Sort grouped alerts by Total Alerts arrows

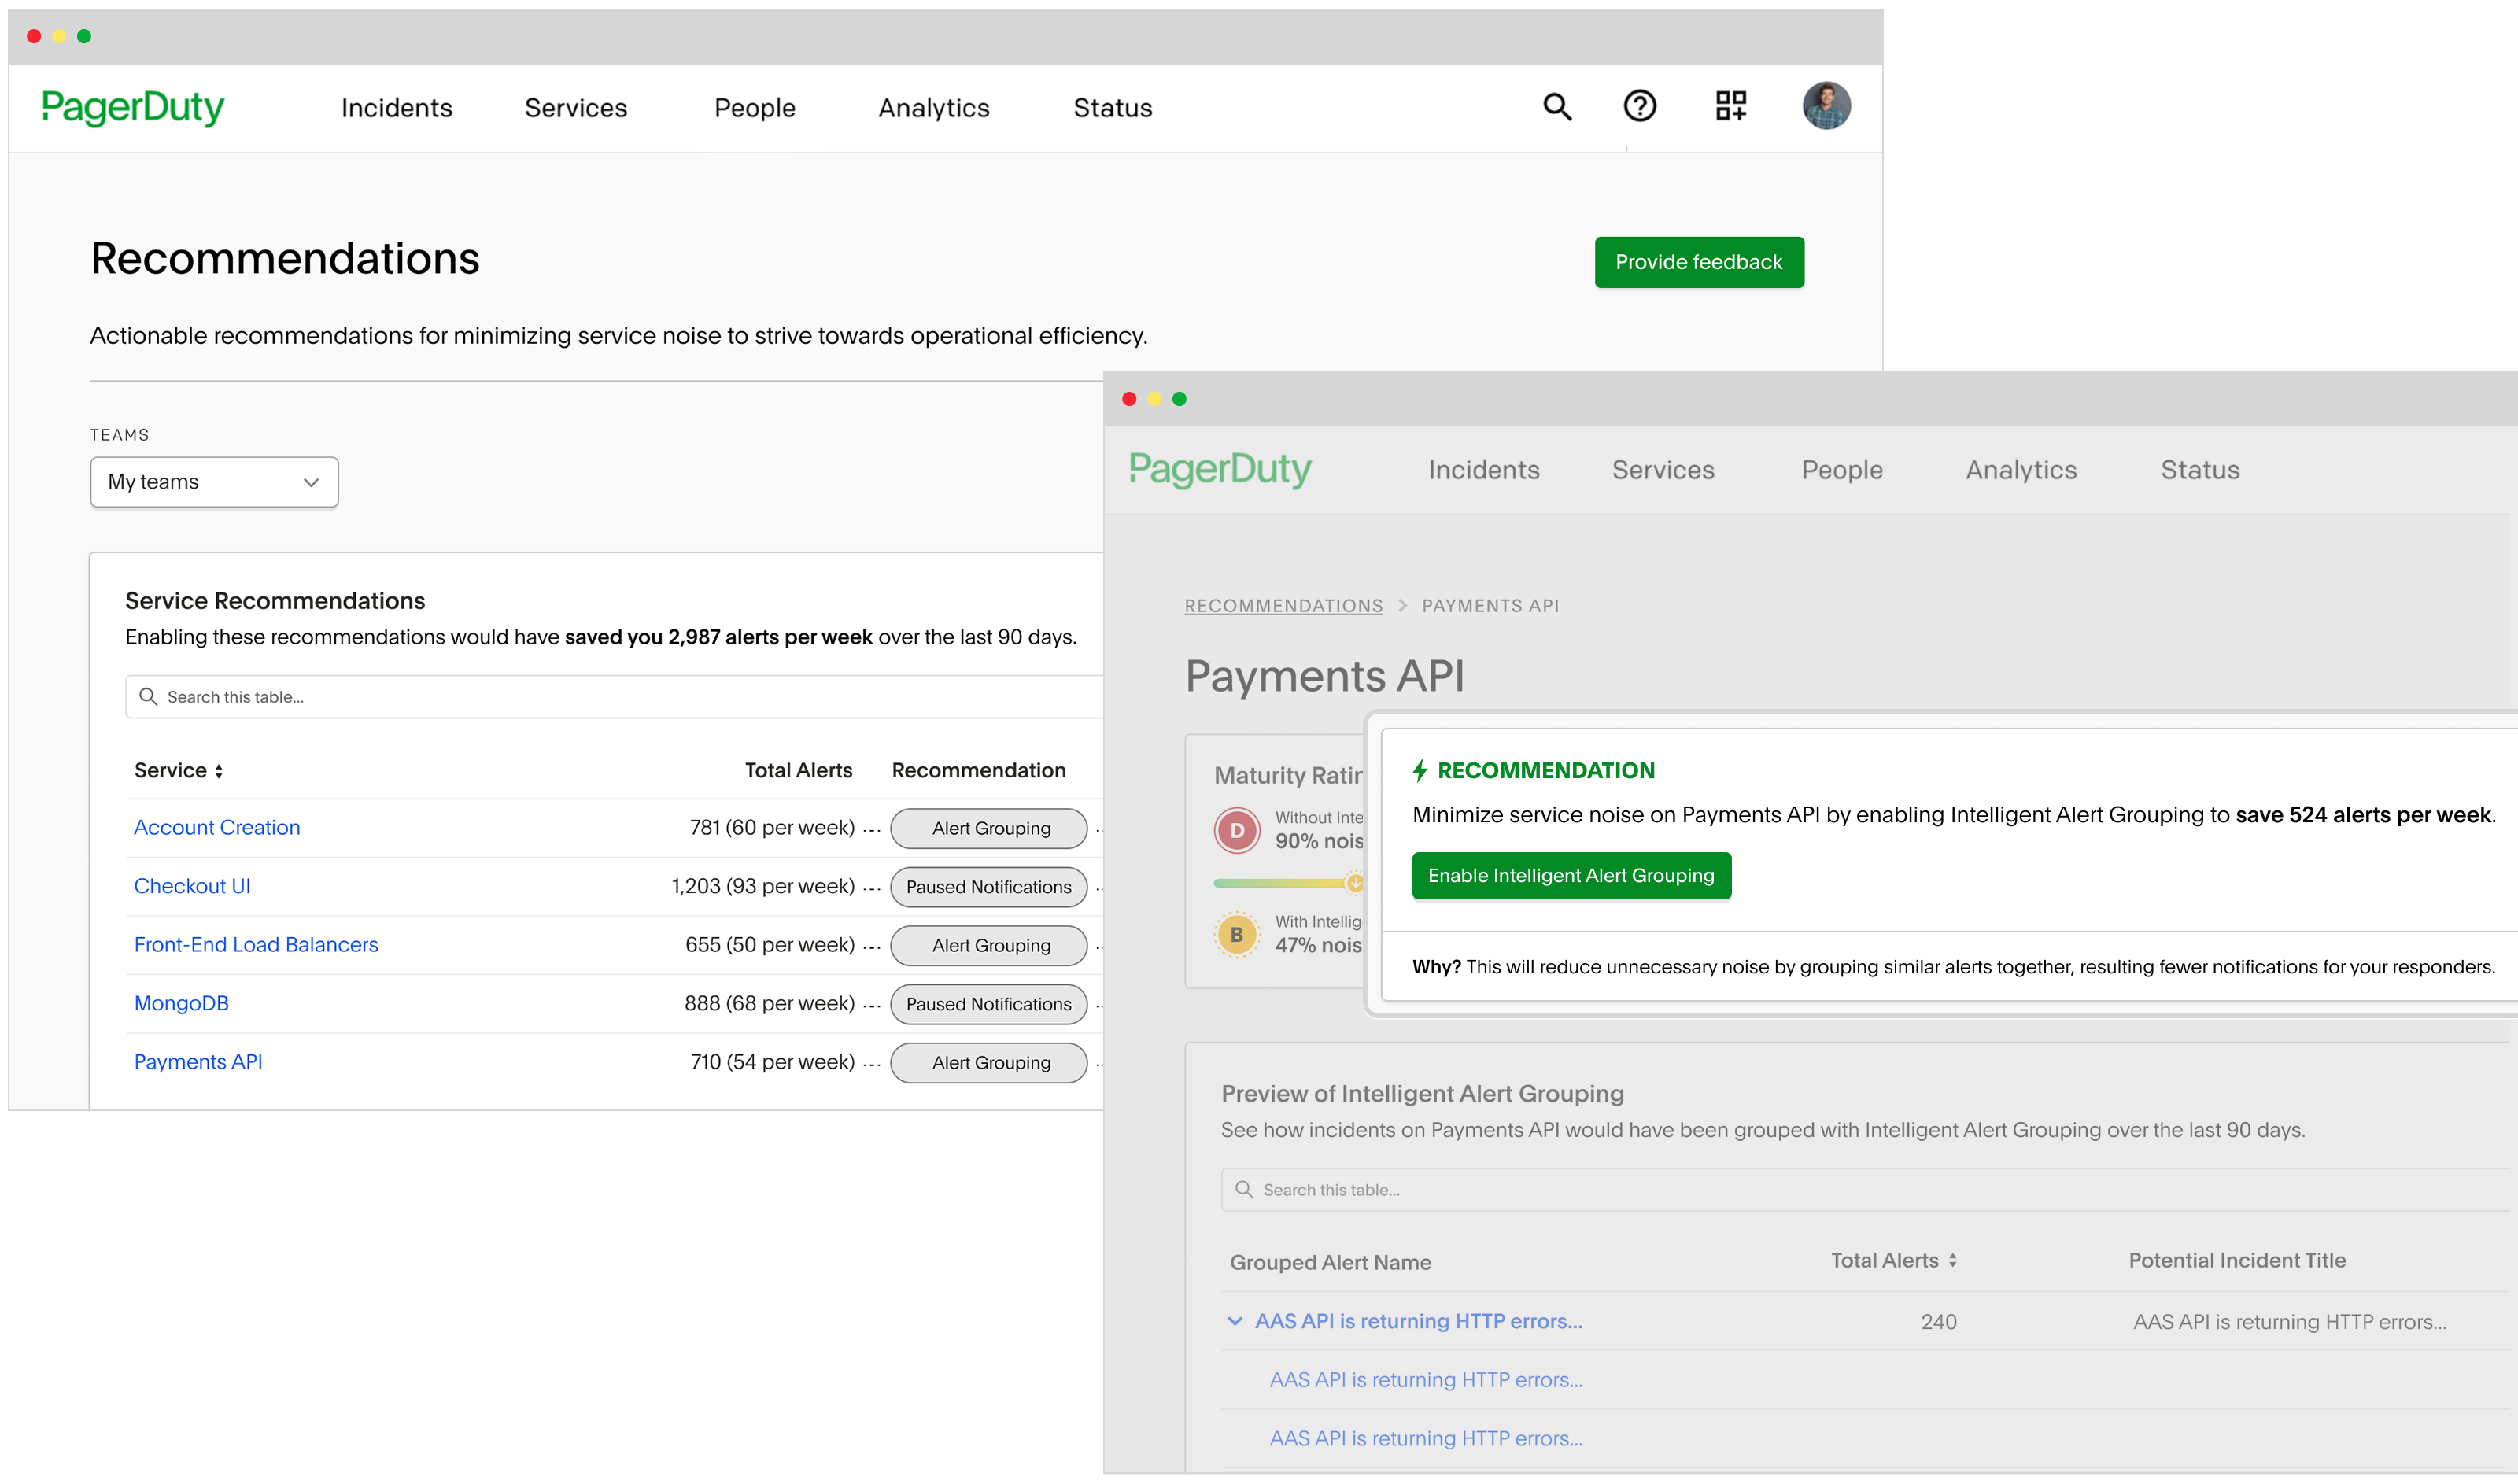coord(1952,1261)
